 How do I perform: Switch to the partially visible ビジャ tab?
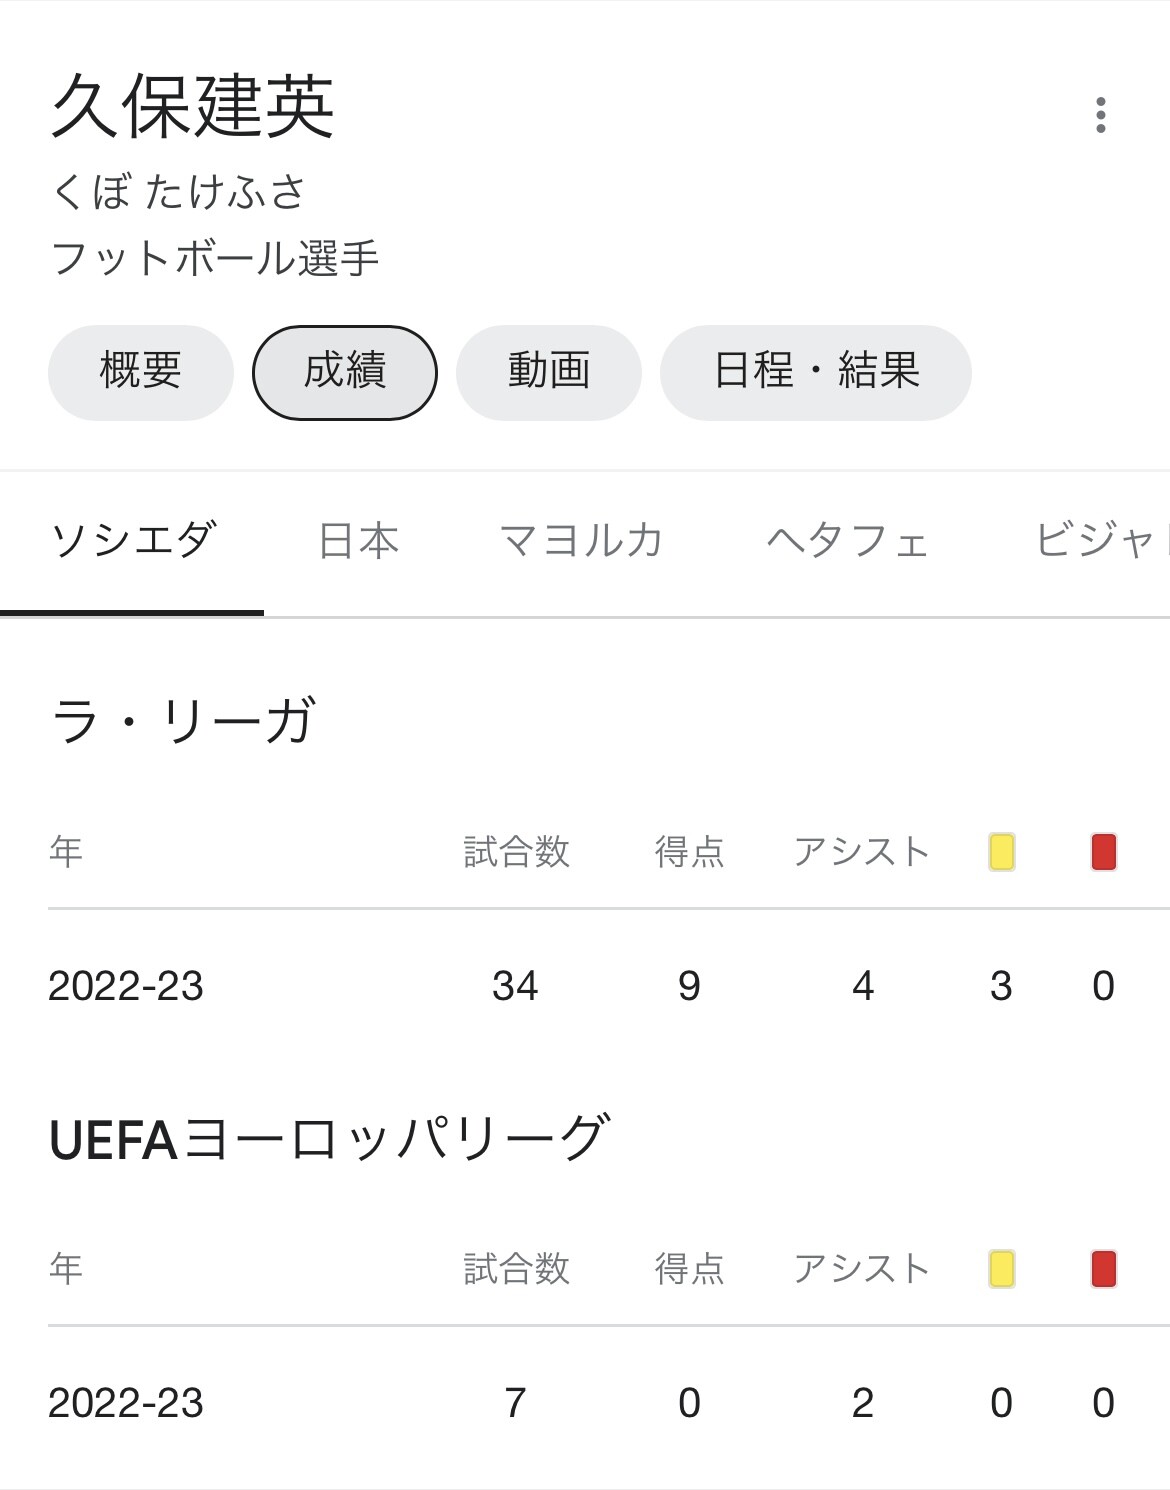point(1100,541)
